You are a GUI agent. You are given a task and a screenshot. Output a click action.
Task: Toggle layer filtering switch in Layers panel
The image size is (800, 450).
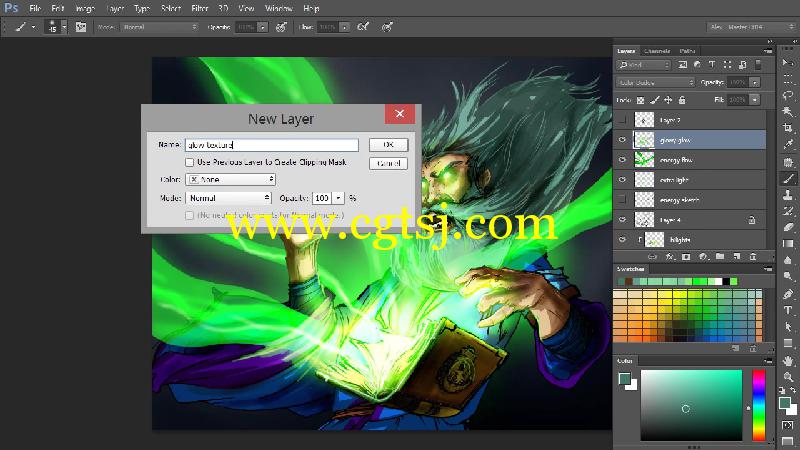point(758,65)
